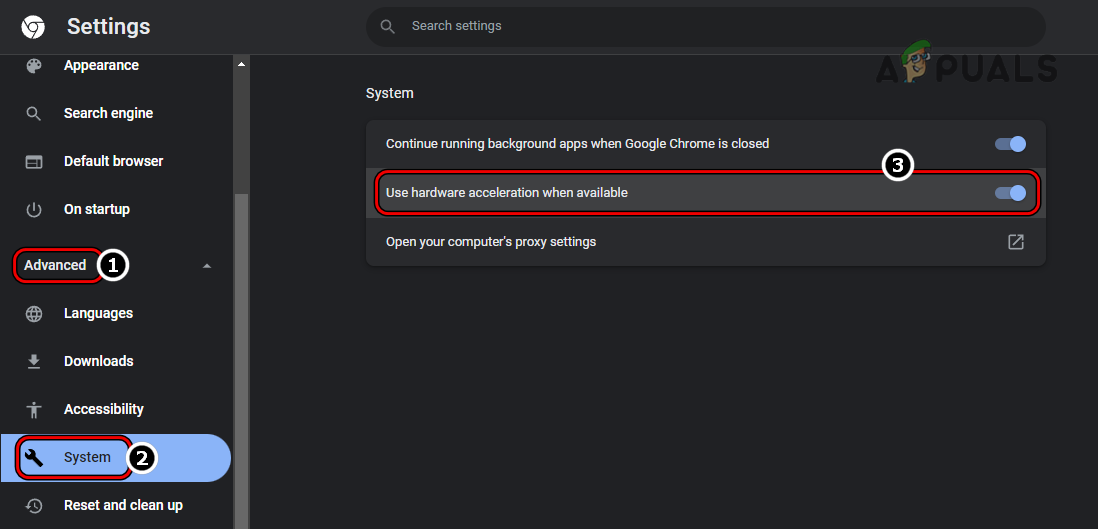Go to Languages settings
This screenshot has width=1098, height=529.
[x=98, y=313]
